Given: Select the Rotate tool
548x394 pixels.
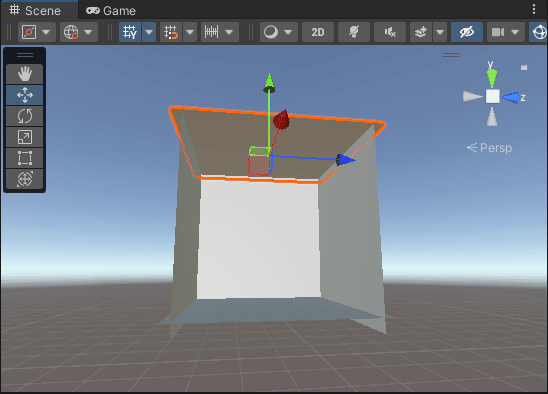Looking at the screenshot, I should 24,116.
